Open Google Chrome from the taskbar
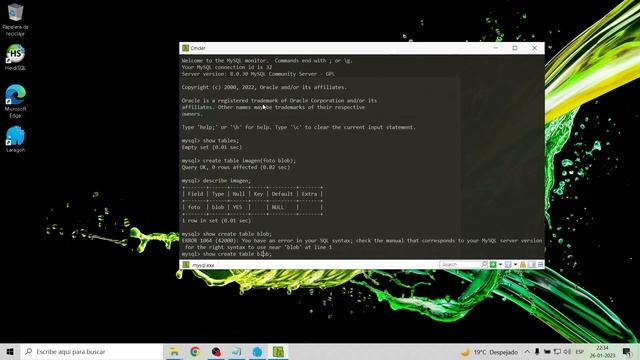 tap(195, 351)
